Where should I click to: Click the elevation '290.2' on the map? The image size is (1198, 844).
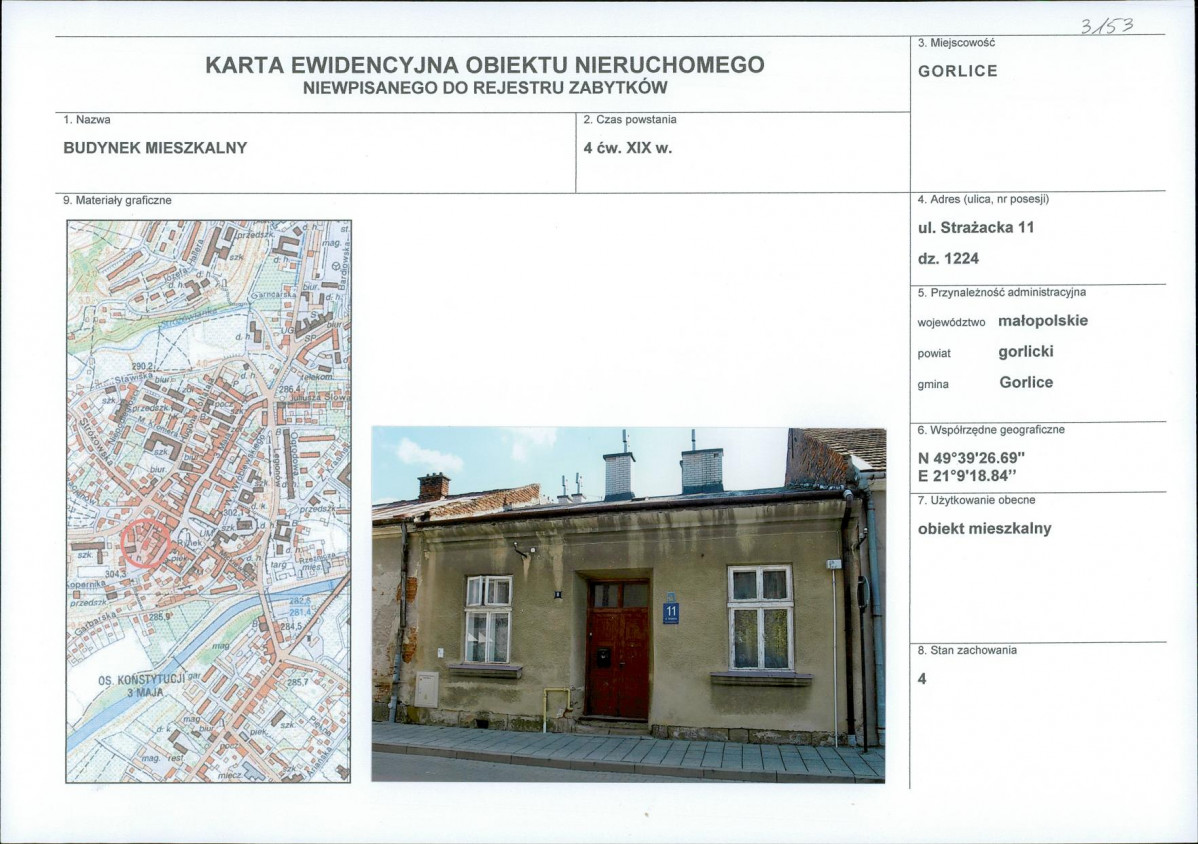141,367
